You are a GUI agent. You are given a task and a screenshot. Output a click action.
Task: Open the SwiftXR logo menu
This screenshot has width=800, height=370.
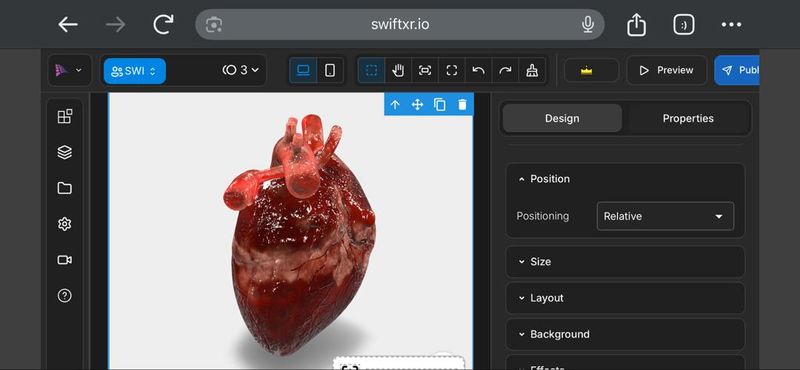click(x=69, y=70)
